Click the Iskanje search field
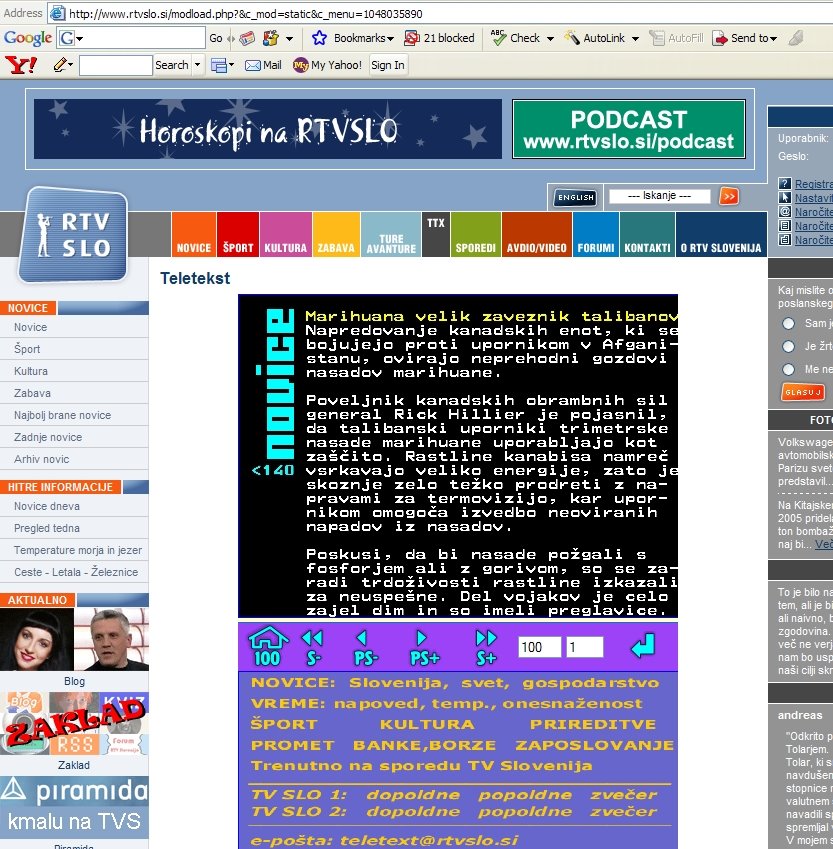 (x=659, y=196)
